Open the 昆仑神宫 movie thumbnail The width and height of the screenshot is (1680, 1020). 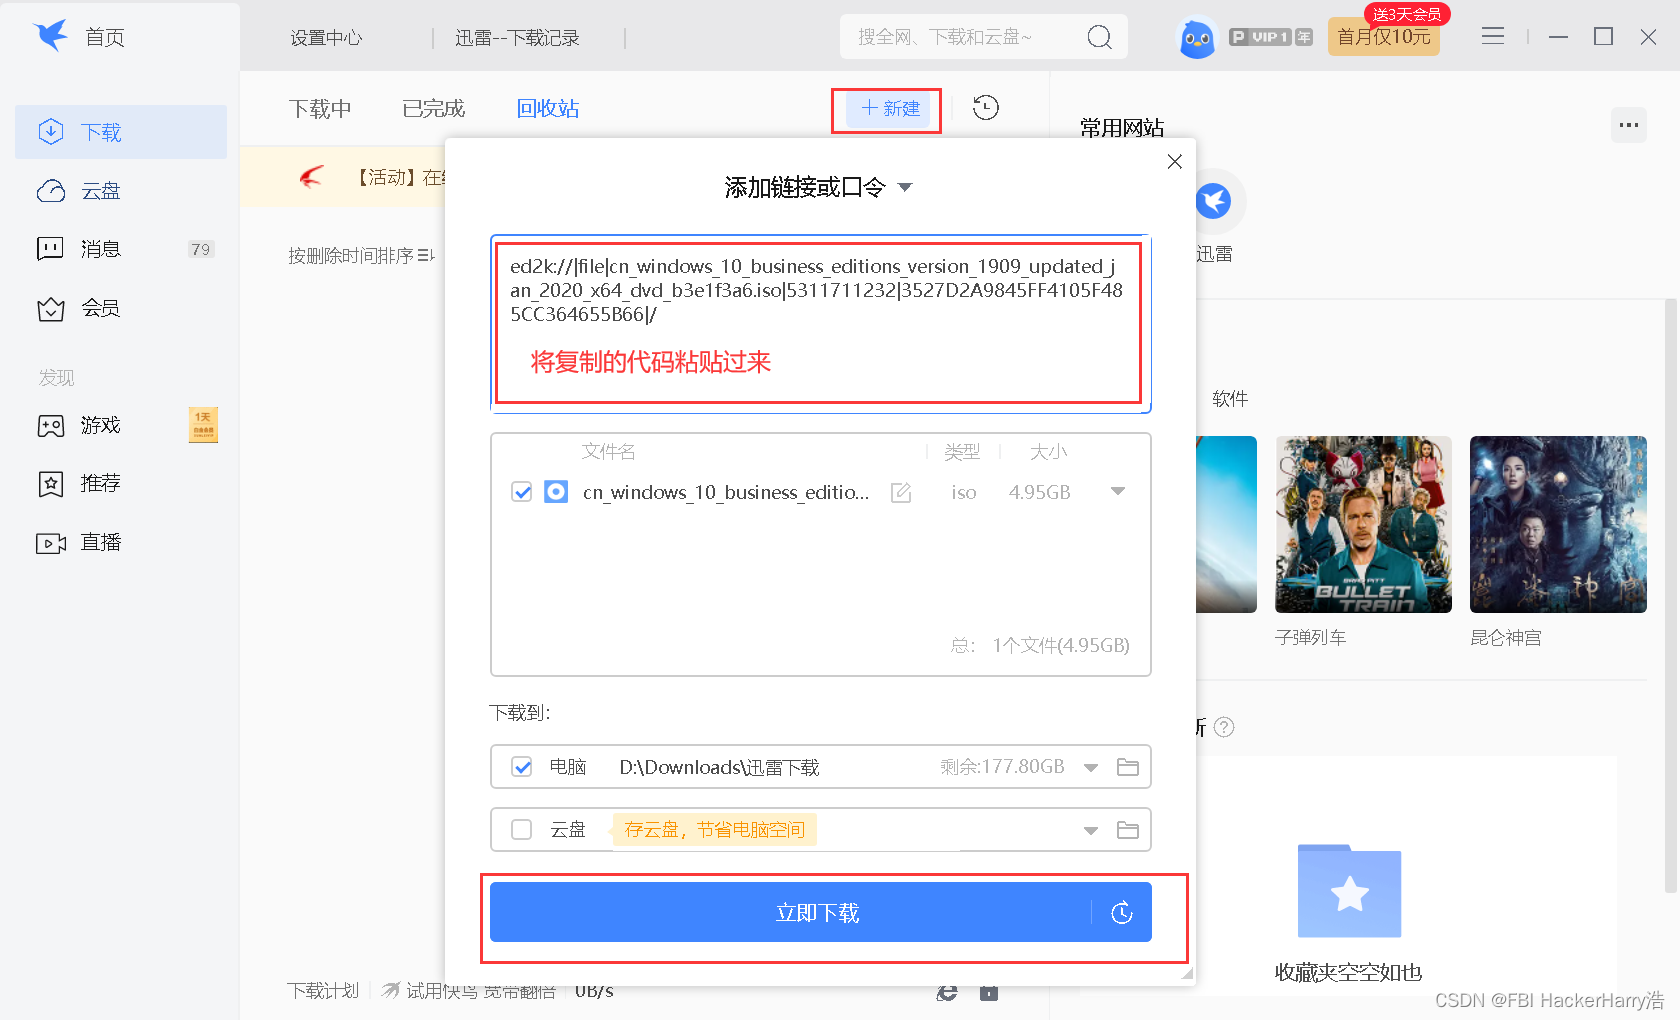coord(1558,524)
